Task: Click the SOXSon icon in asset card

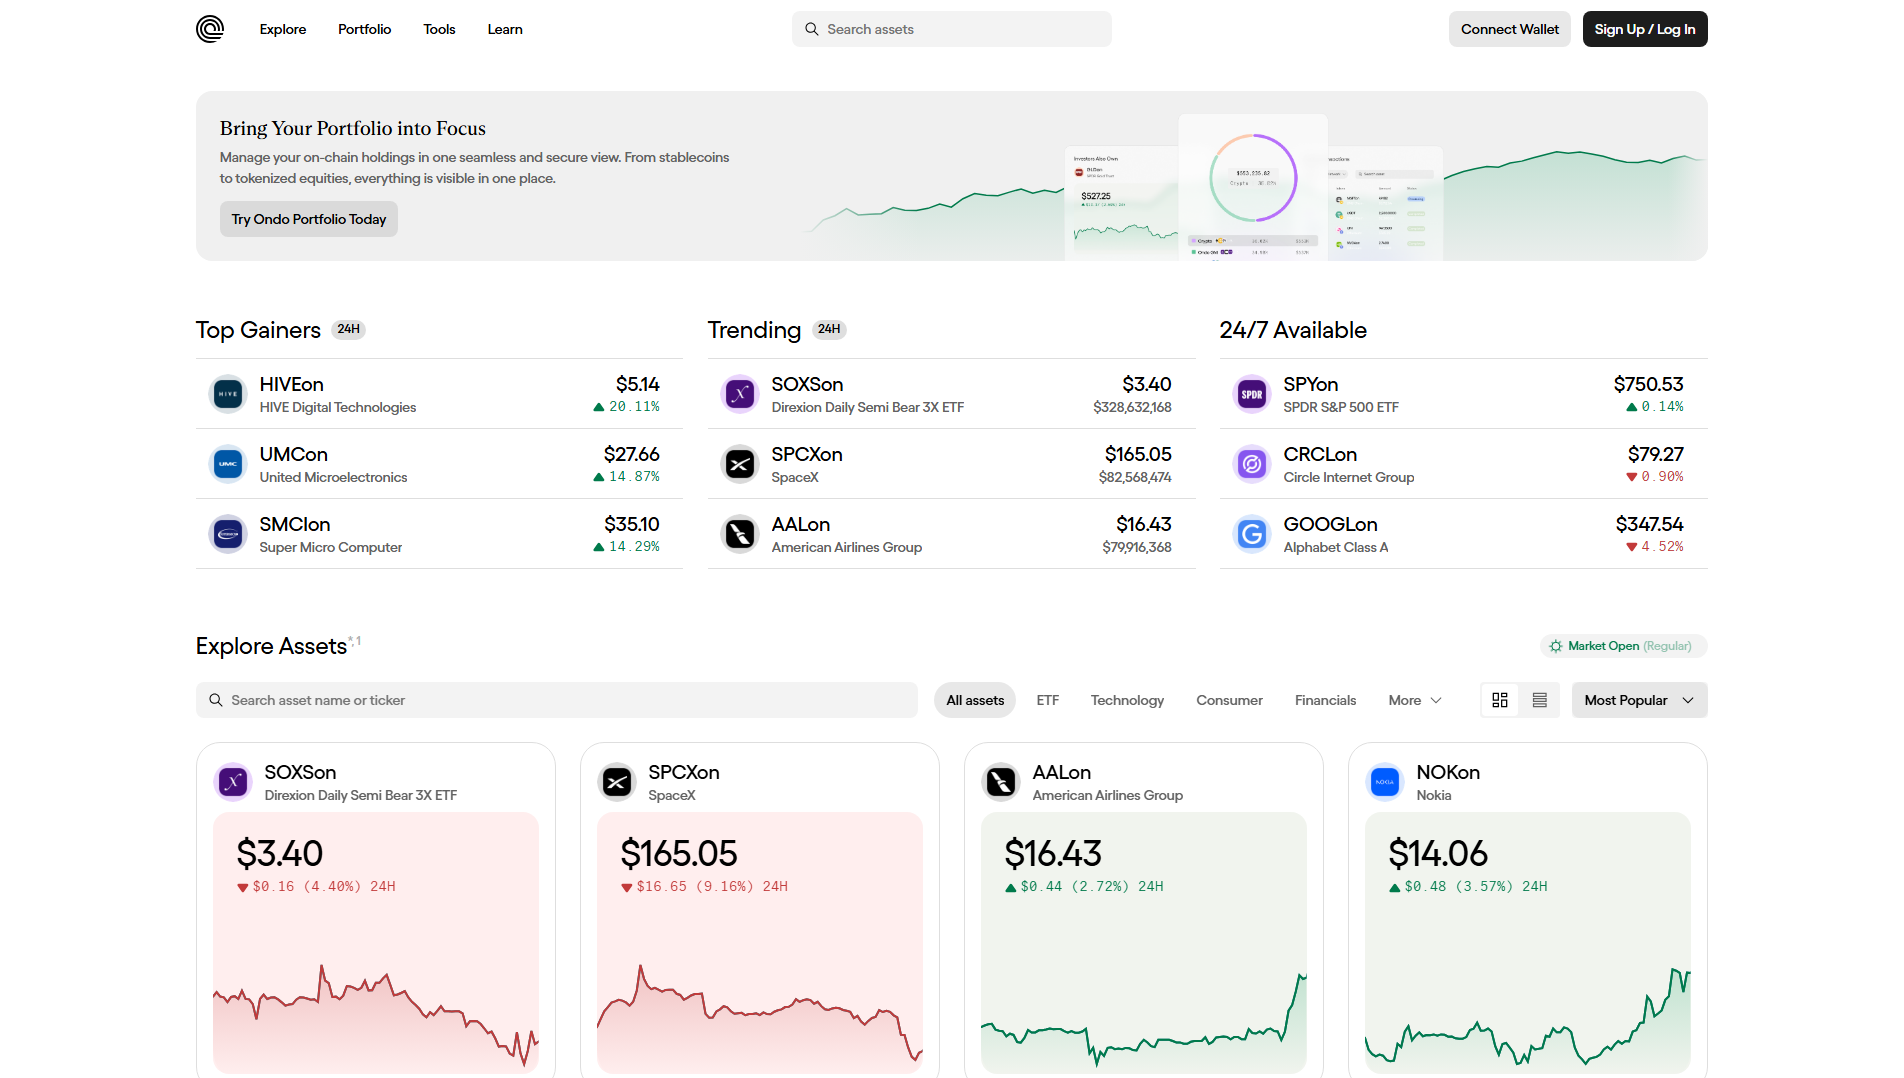Action: [233, 782]
